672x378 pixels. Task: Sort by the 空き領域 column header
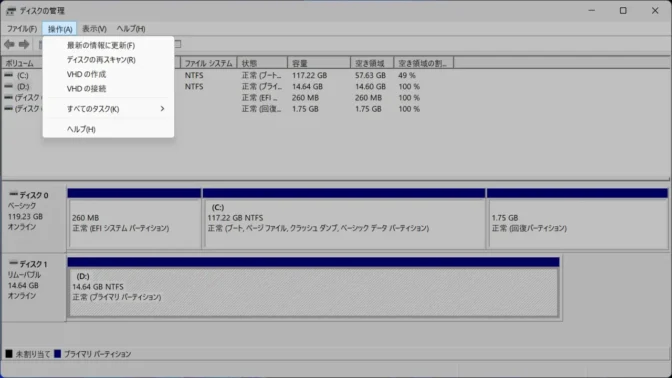click(372, 63)
